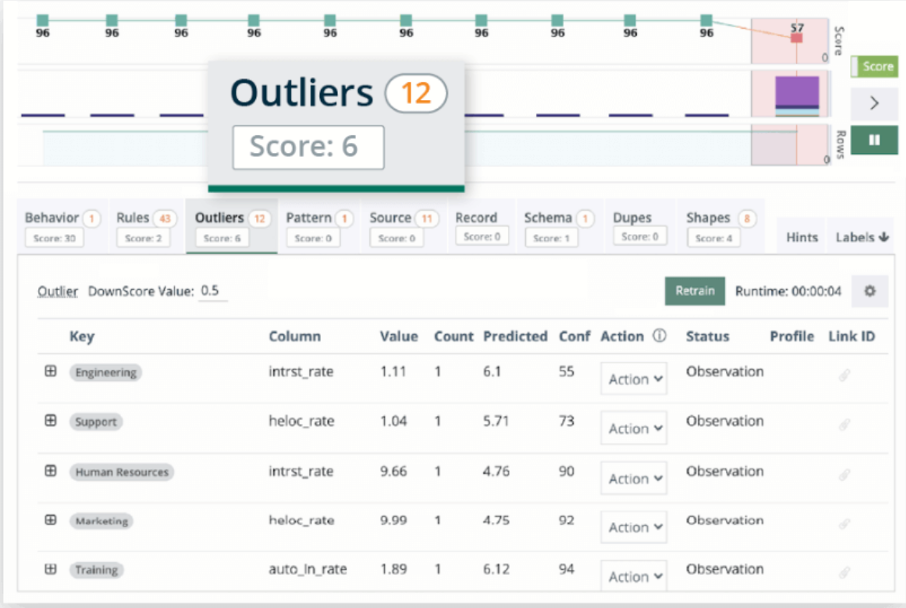906x608 pixels.
Task: Open the Labels dropdown menu
Action: [x=862, y=237]
